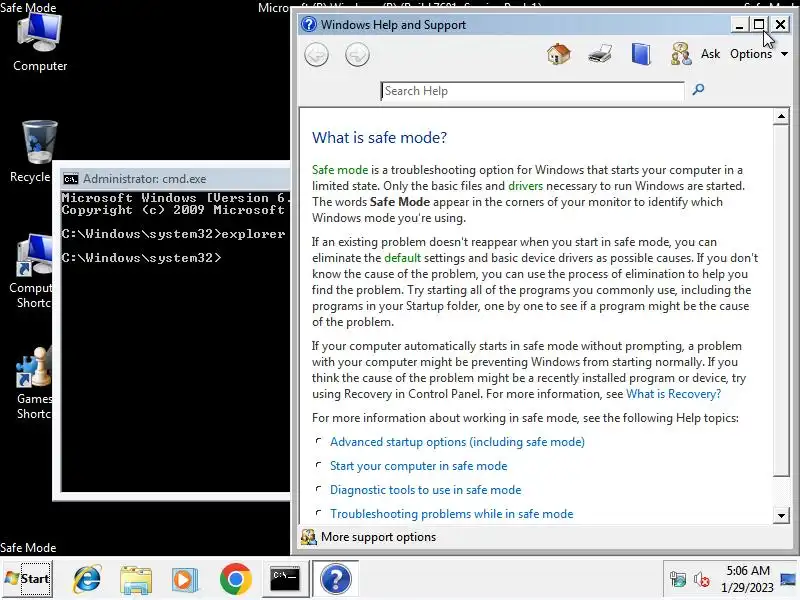Launch Google Chrome from the taskbar
Viewport: 800px width, 600px height.
(236, 580)
